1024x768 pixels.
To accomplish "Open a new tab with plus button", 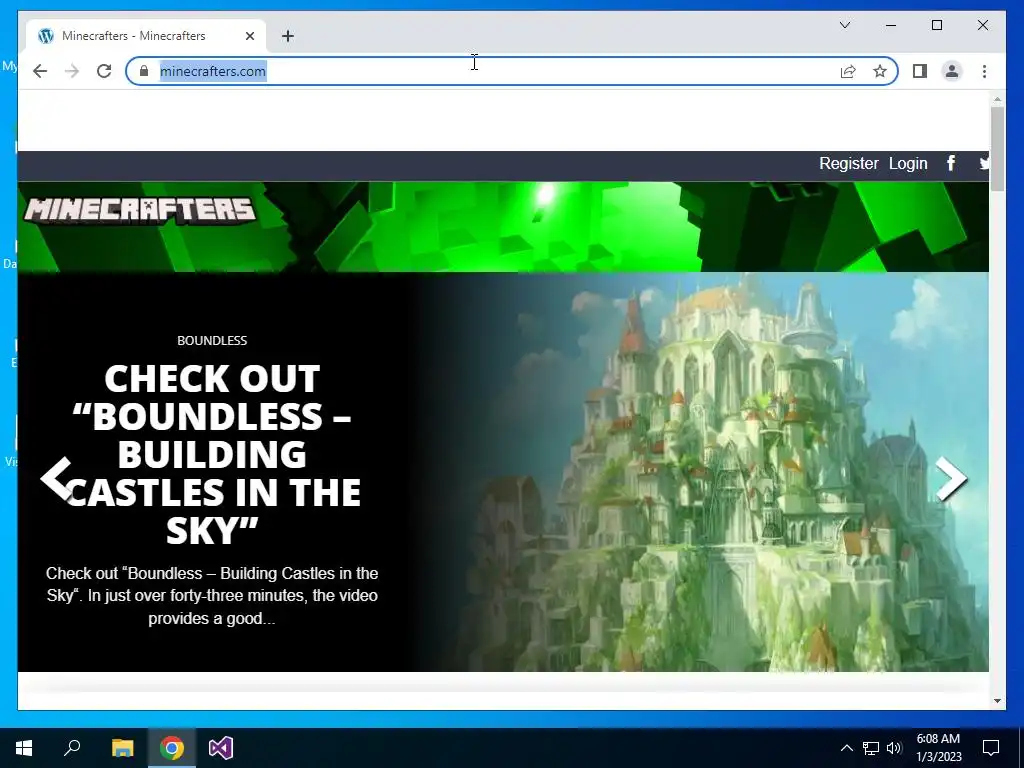I will (288, 36).
